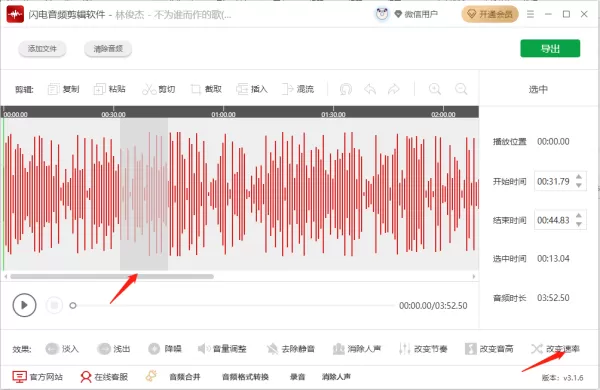Click the selection duration value 00:13.04
Image resolution: width=600 pixels, height=390 pixels.
553,259
